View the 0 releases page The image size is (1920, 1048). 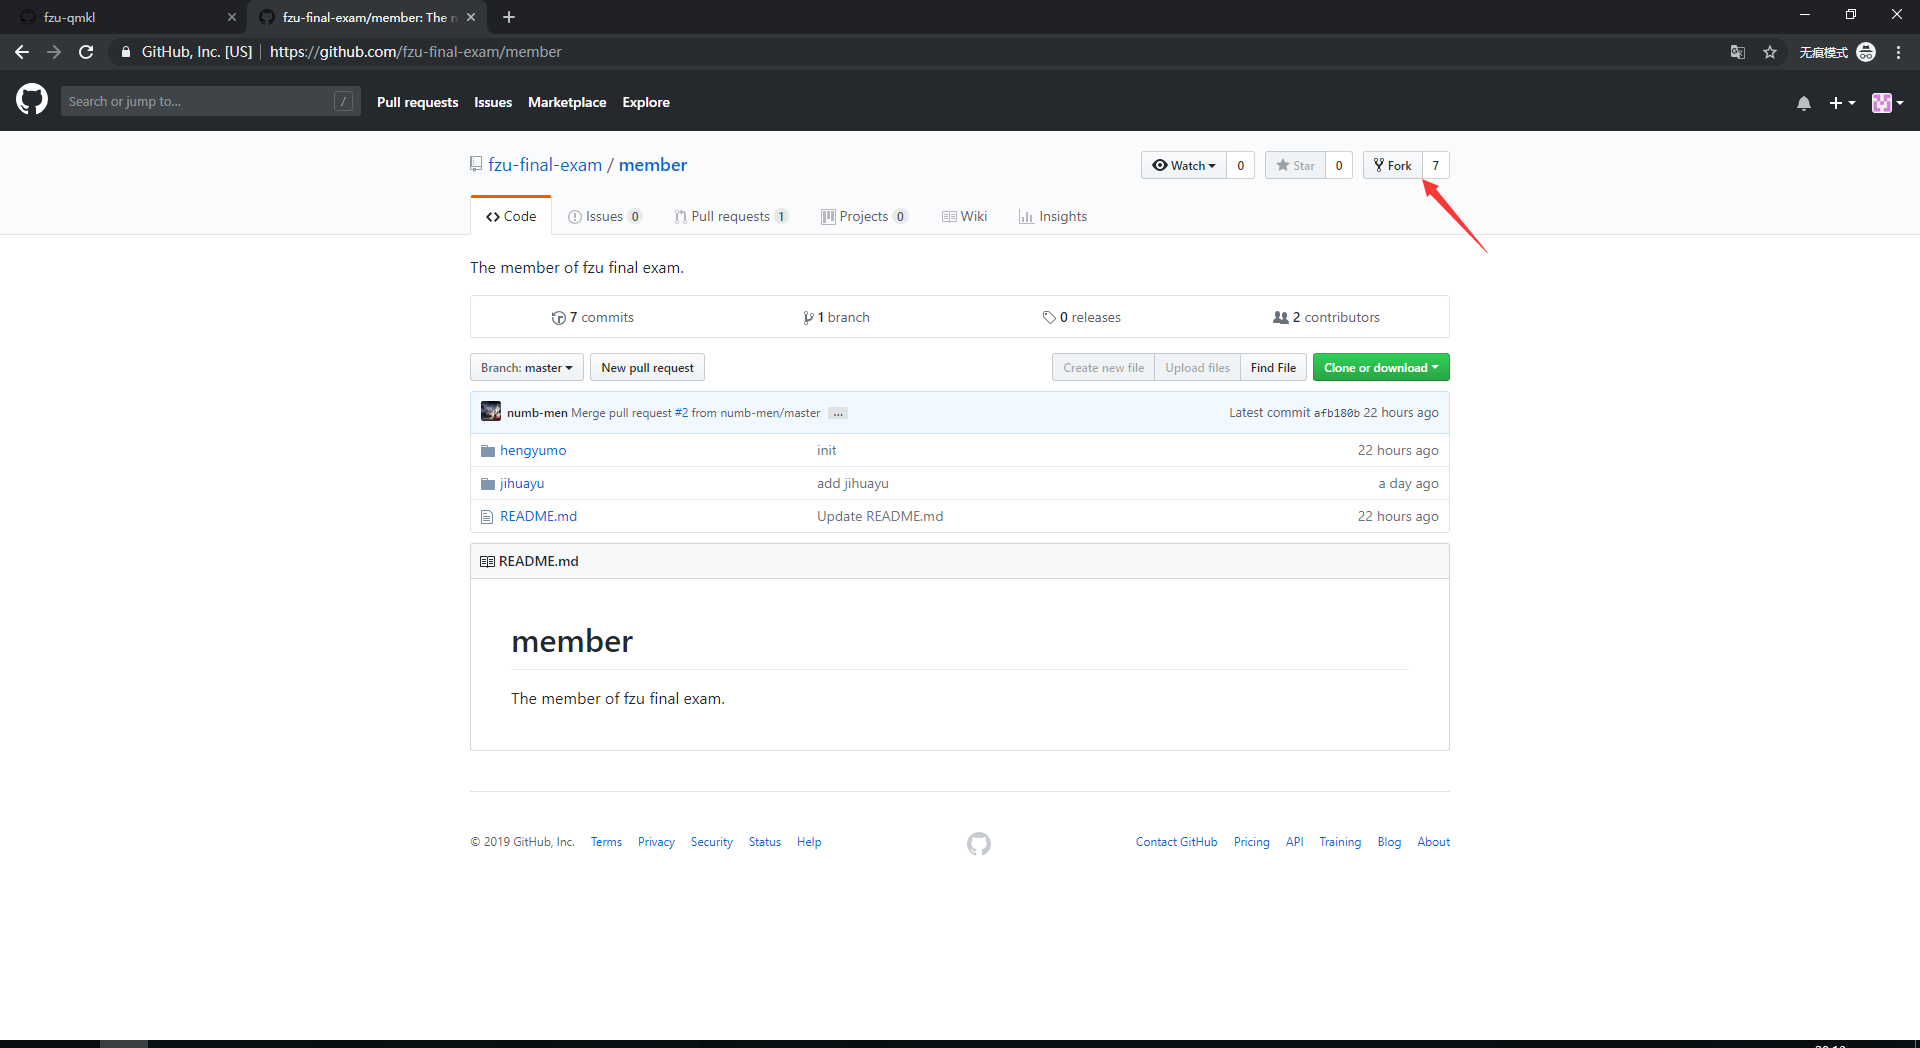(x=1081, y=317)
